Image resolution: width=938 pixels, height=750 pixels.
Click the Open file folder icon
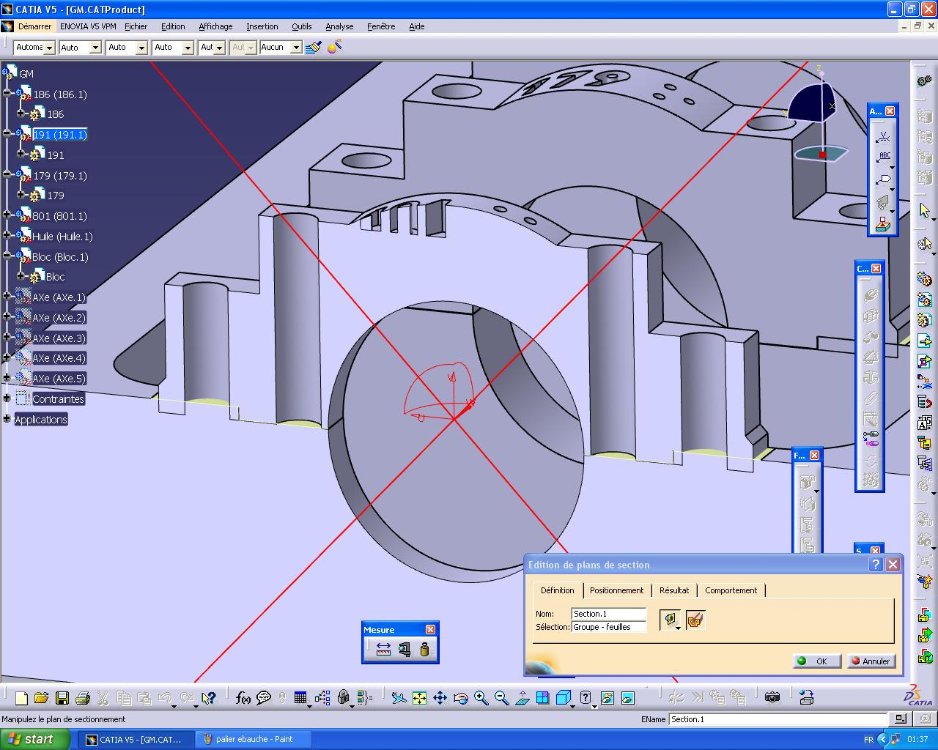(41, 698)
